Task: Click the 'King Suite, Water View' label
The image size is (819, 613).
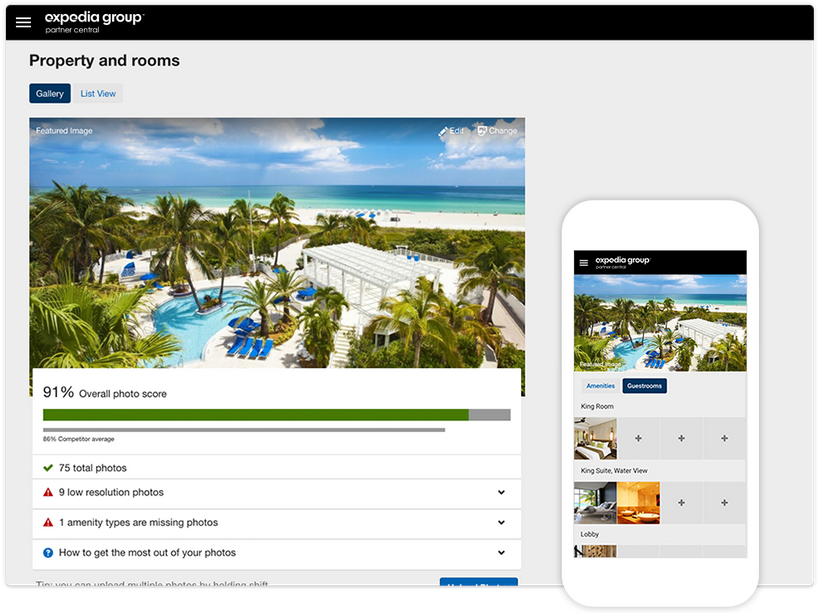Action: tap(614, 470)
